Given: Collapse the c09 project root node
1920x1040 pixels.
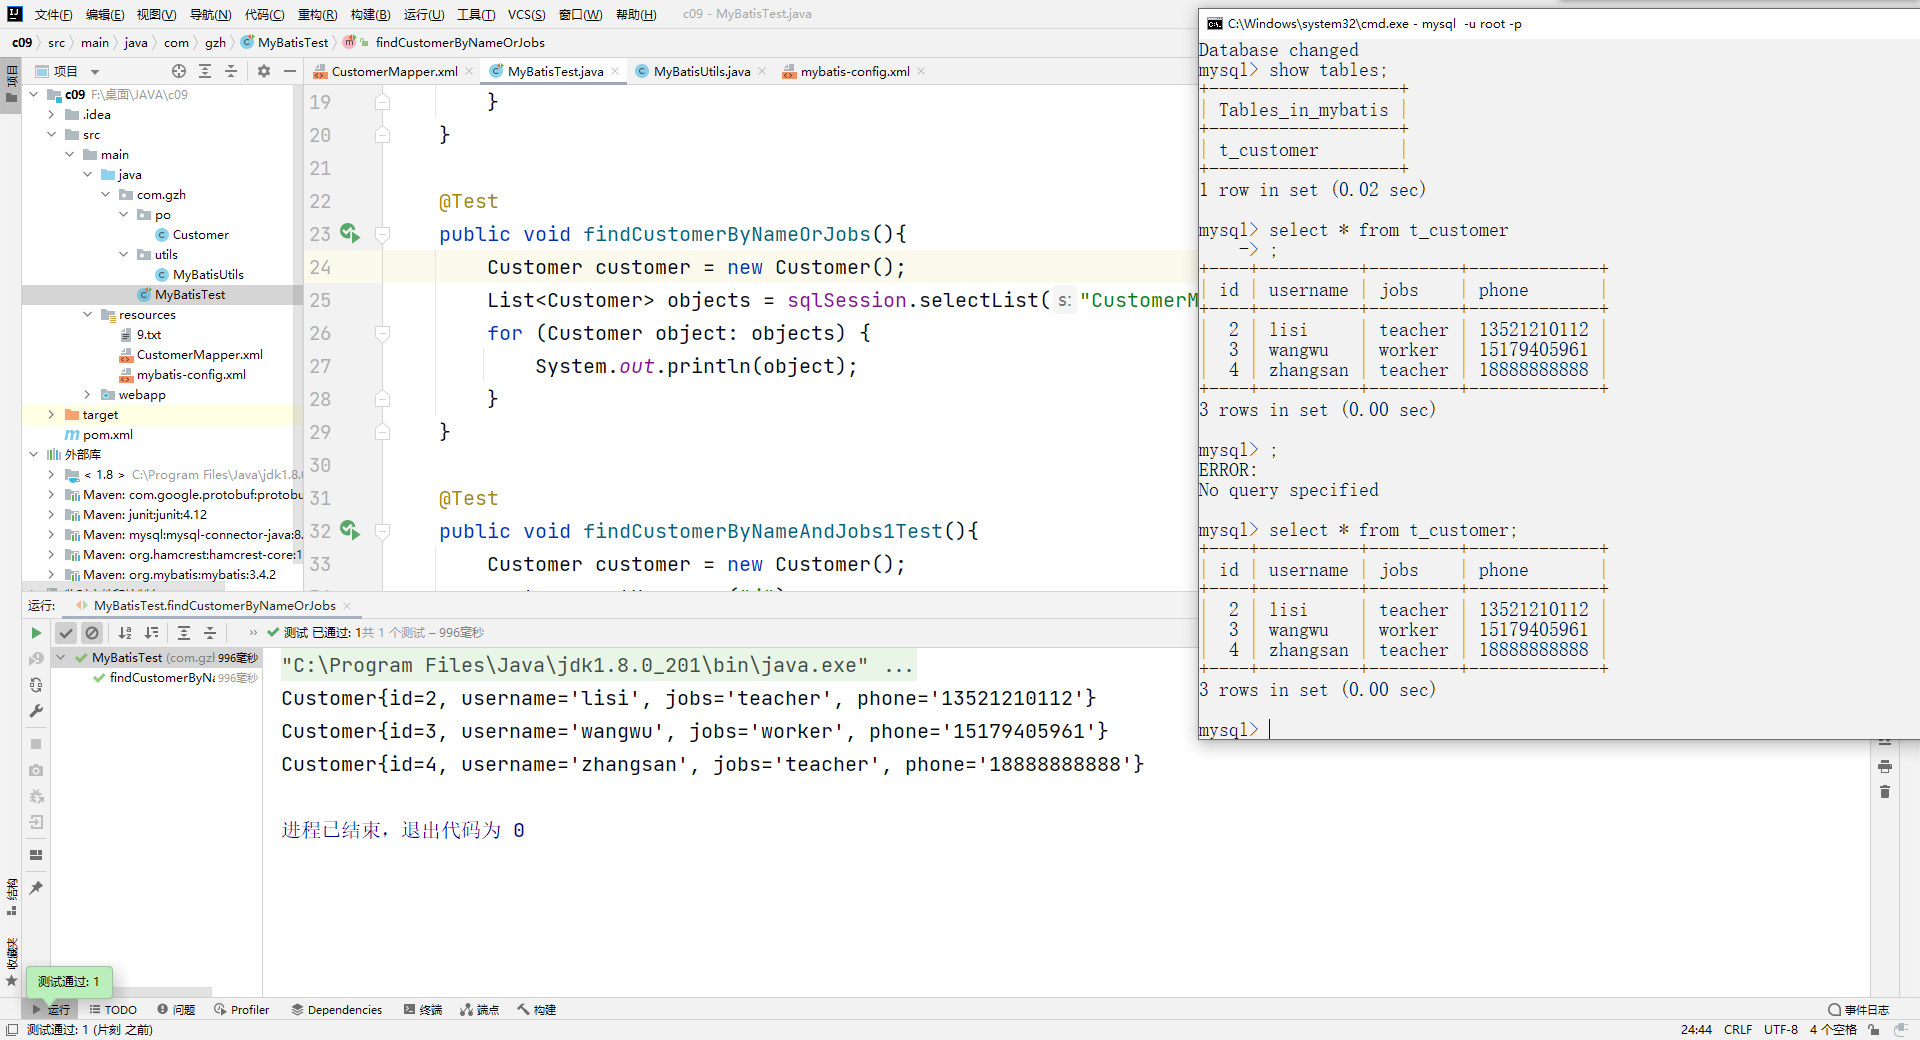Looking at the screenshot, I should point(34,95).
